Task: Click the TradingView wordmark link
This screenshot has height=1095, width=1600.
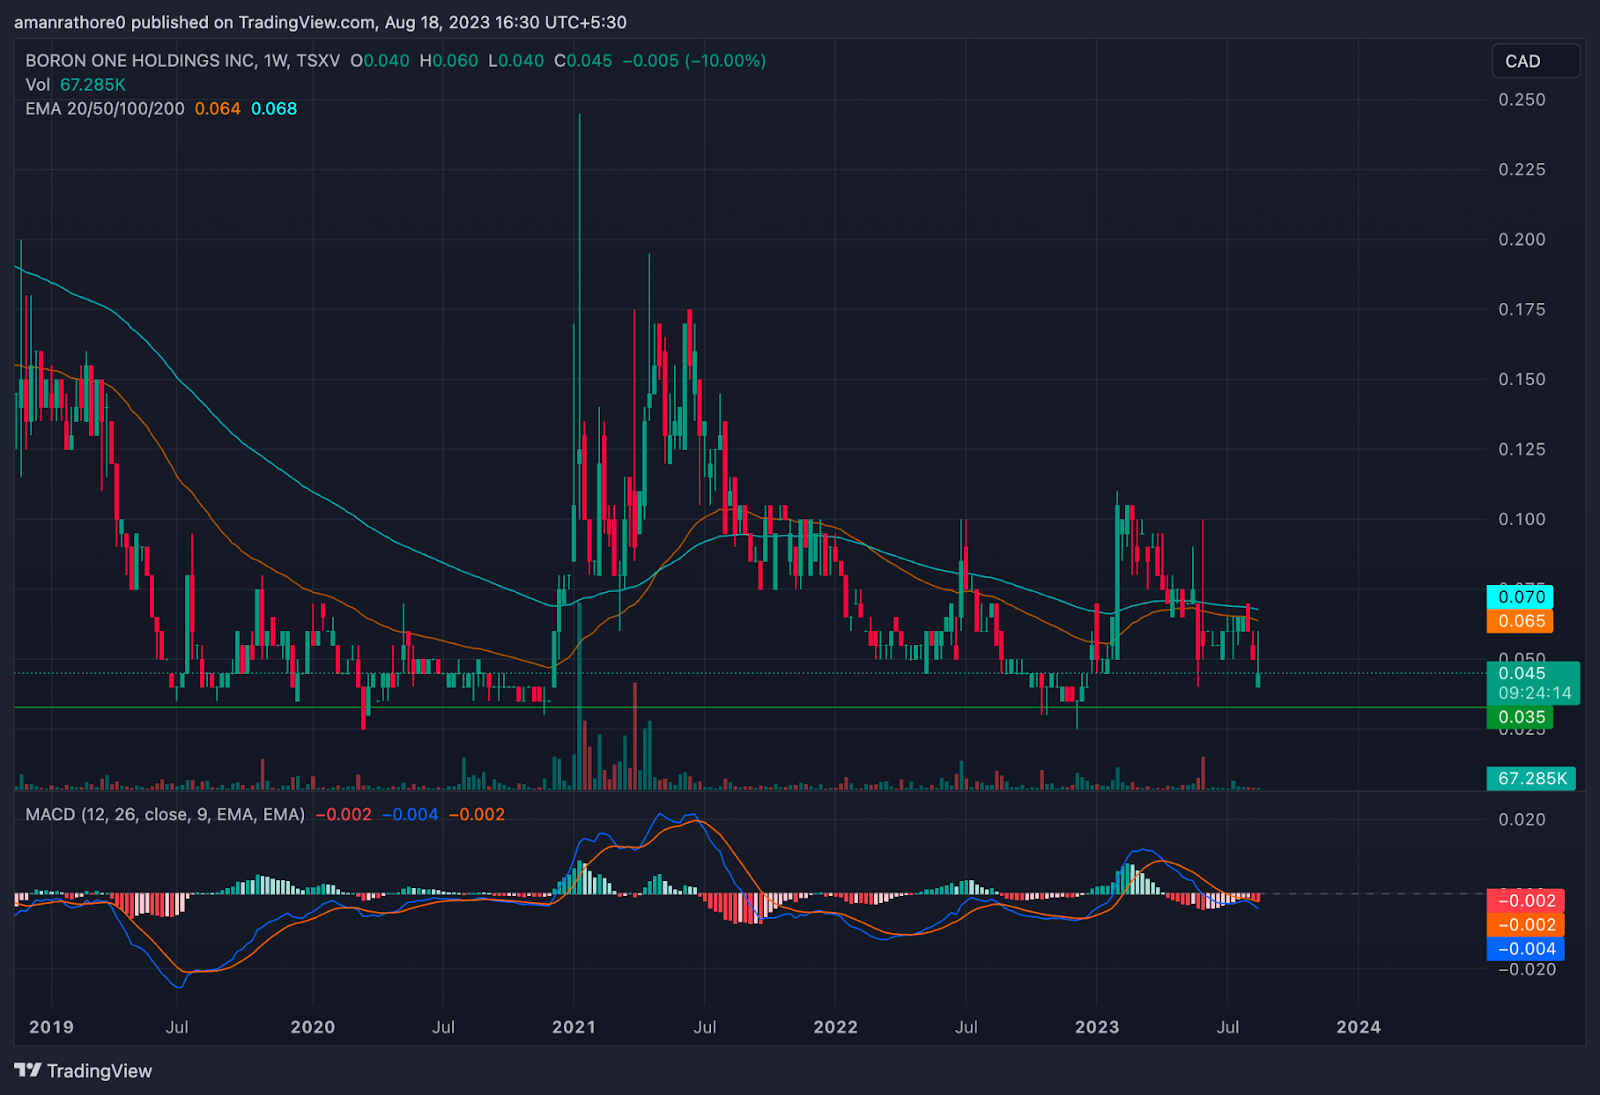Action: click(x=99, y=1071)
